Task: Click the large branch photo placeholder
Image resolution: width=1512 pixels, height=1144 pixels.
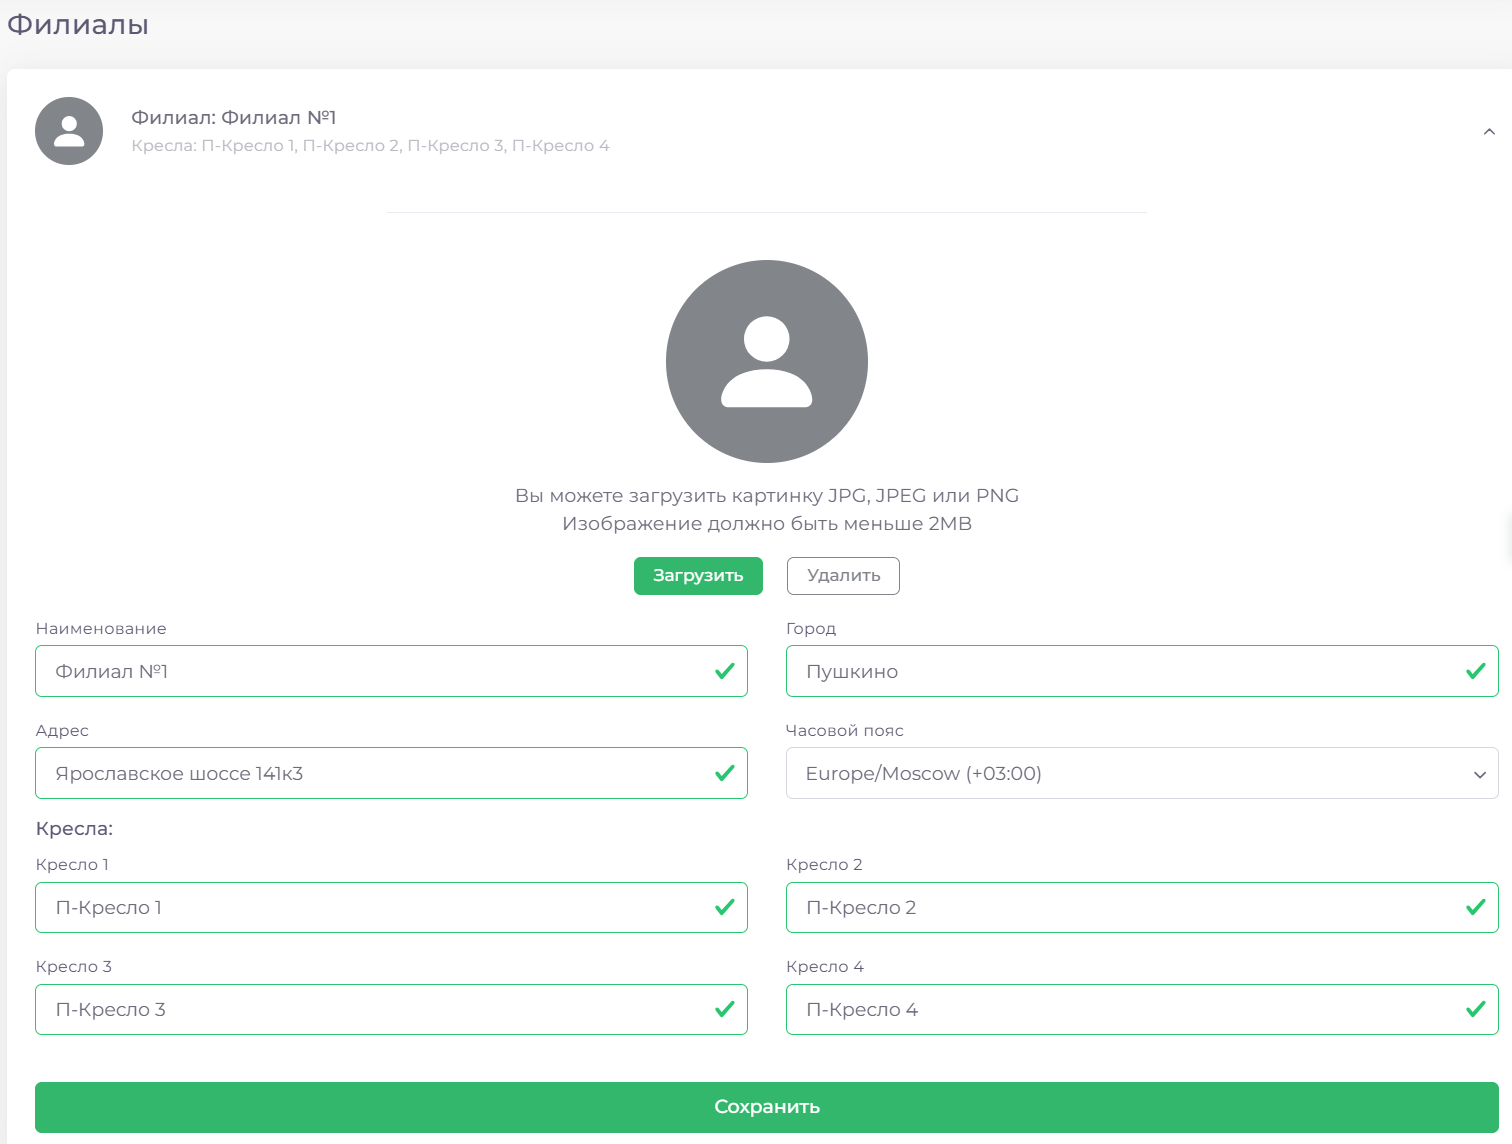Action: [x=767, y=361]
